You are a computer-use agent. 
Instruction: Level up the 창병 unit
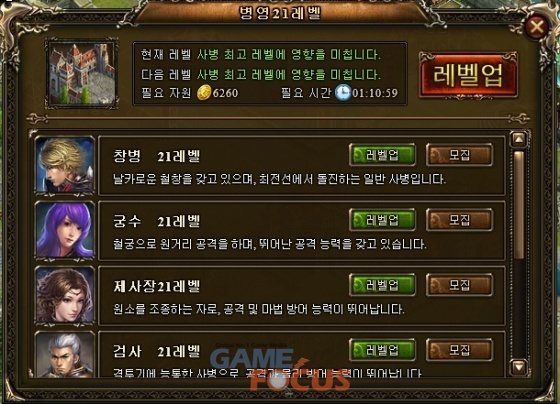click(382, 155)
